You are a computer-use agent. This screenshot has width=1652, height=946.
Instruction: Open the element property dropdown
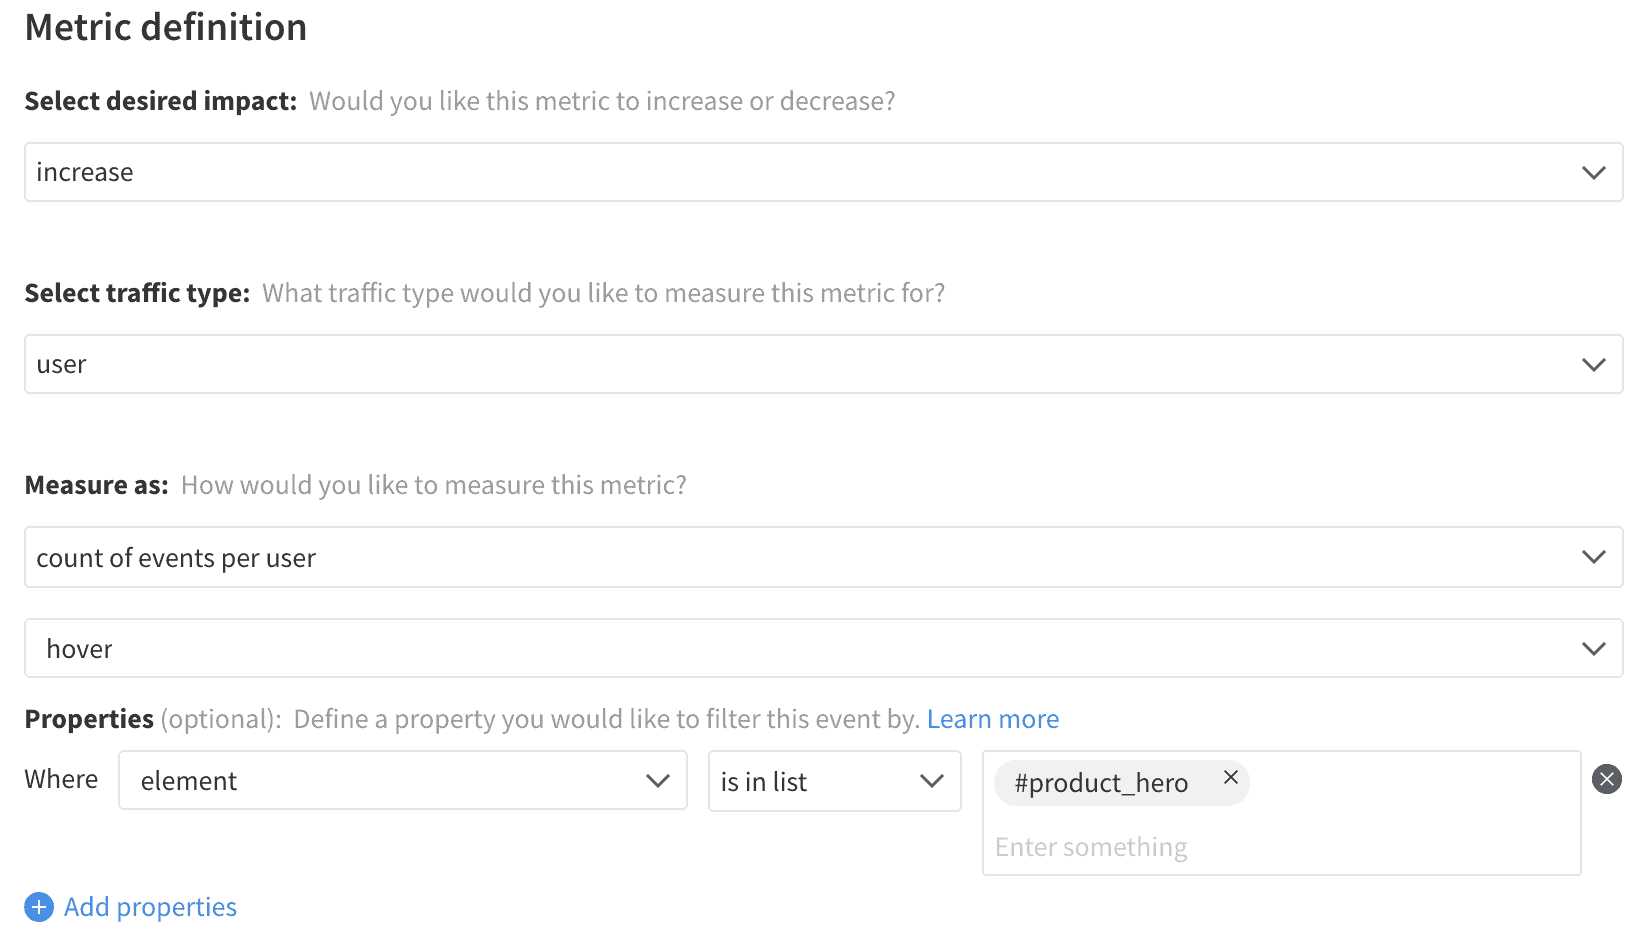[x=403, y=780]
